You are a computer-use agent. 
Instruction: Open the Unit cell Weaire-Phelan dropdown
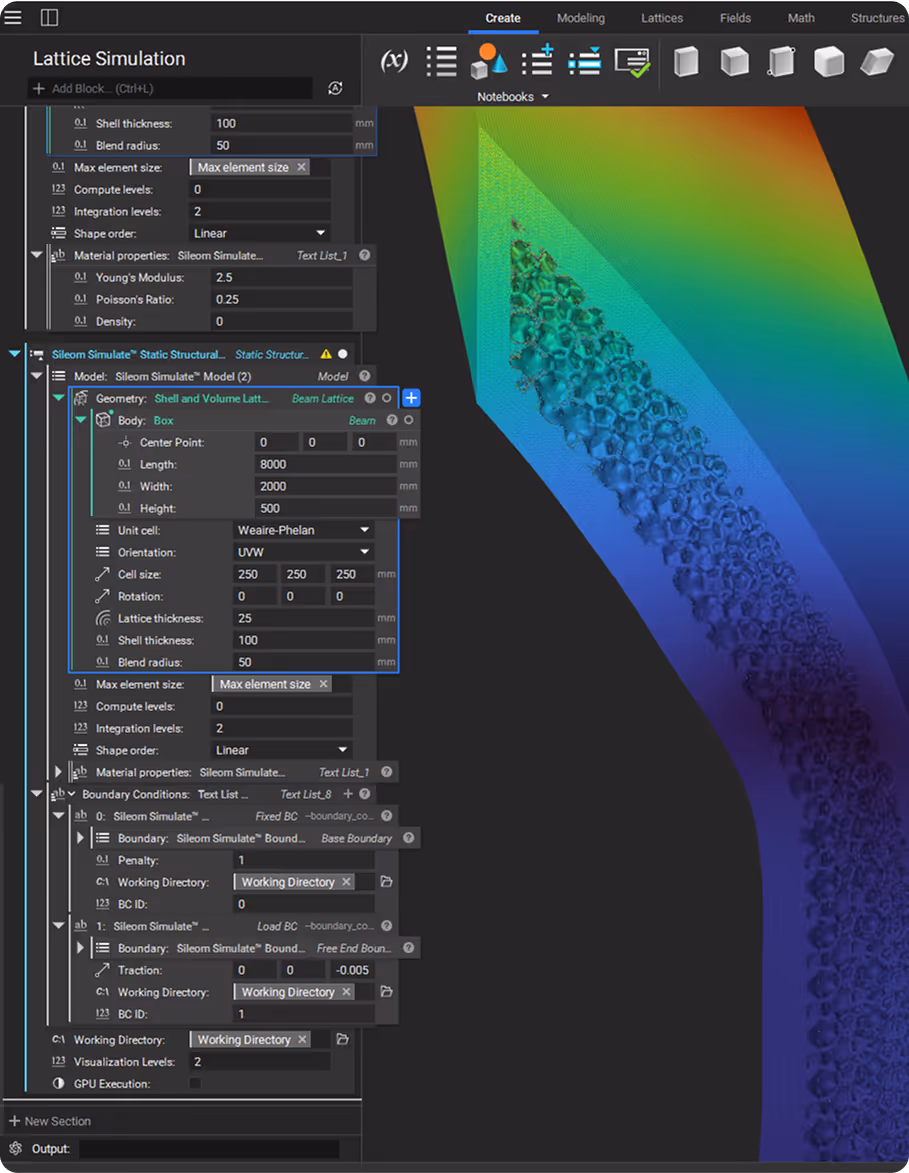pos(304,530)
